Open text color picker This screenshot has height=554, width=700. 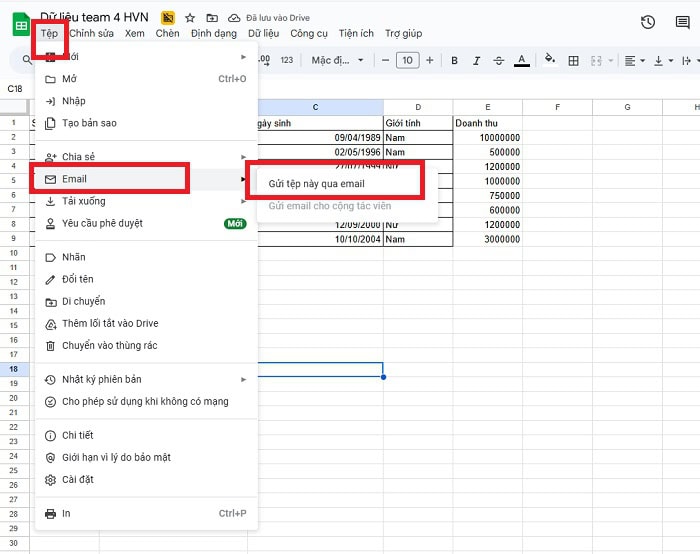click(521, 61)
